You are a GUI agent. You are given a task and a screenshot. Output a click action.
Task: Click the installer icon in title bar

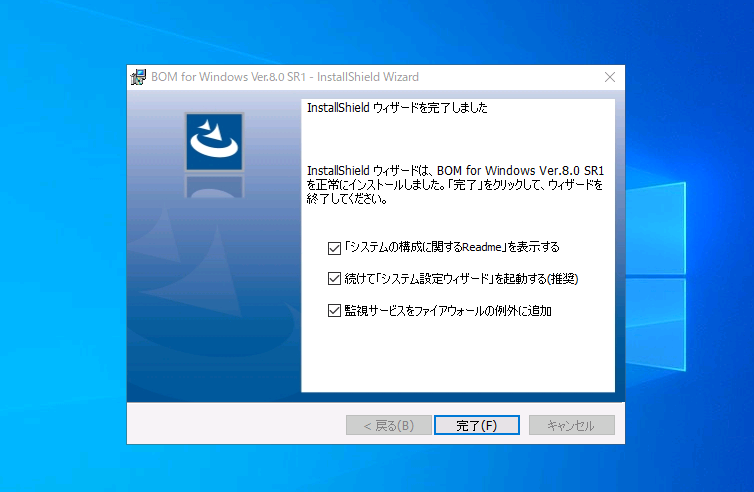point(138,77)
